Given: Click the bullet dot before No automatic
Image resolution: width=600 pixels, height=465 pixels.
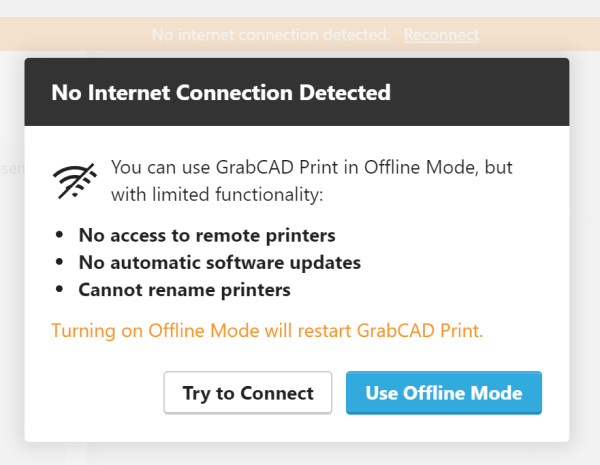Looking at the screenshot, I should click(59, 262).
